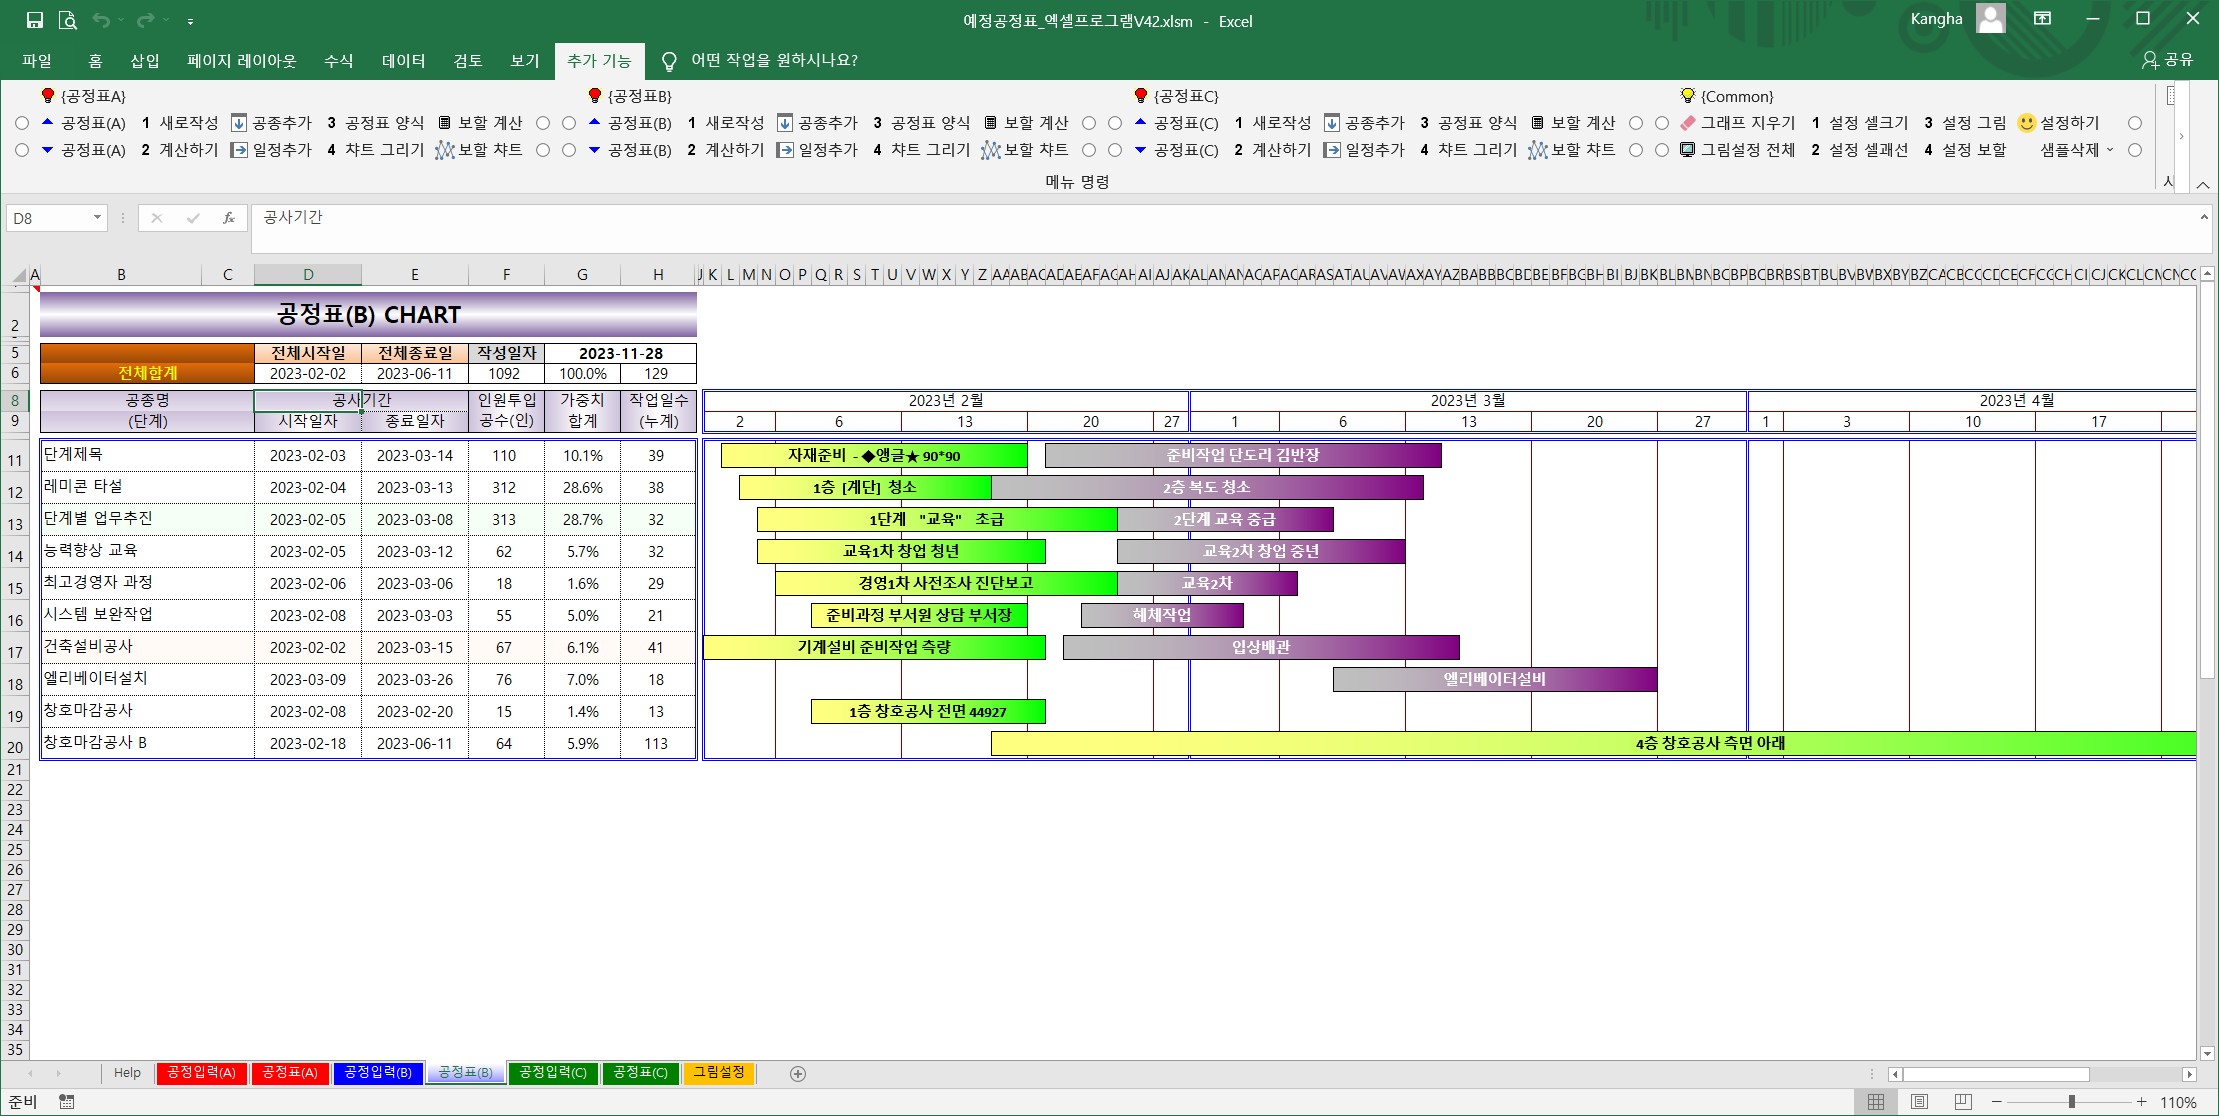
Task: Click 공종추가 icon in 공정표A group
Action: (x=239, y=123)
